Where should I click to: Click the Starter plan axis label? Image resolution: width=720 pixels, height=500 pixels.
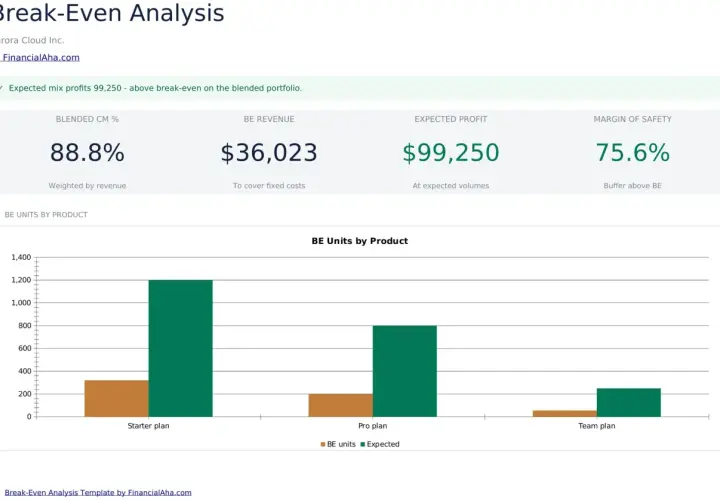pyautogui.click(x=148, y=426)
